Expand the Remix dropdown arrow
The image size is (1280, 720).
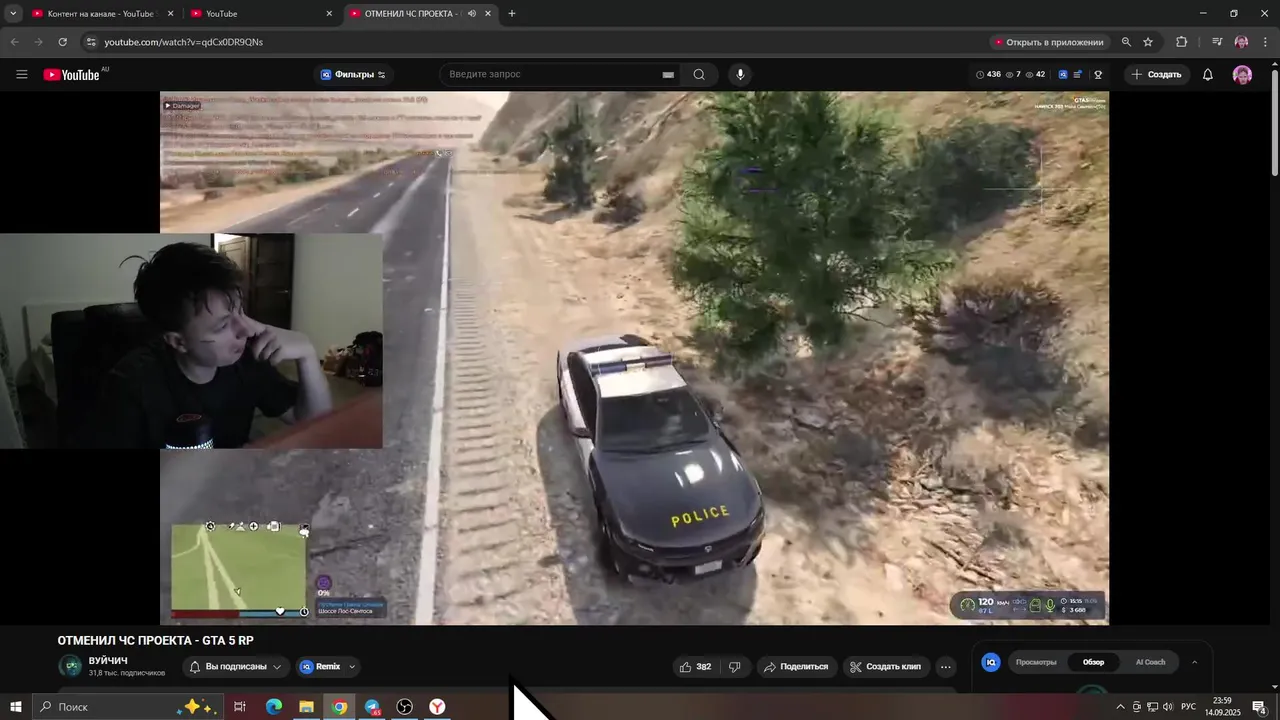352,666
